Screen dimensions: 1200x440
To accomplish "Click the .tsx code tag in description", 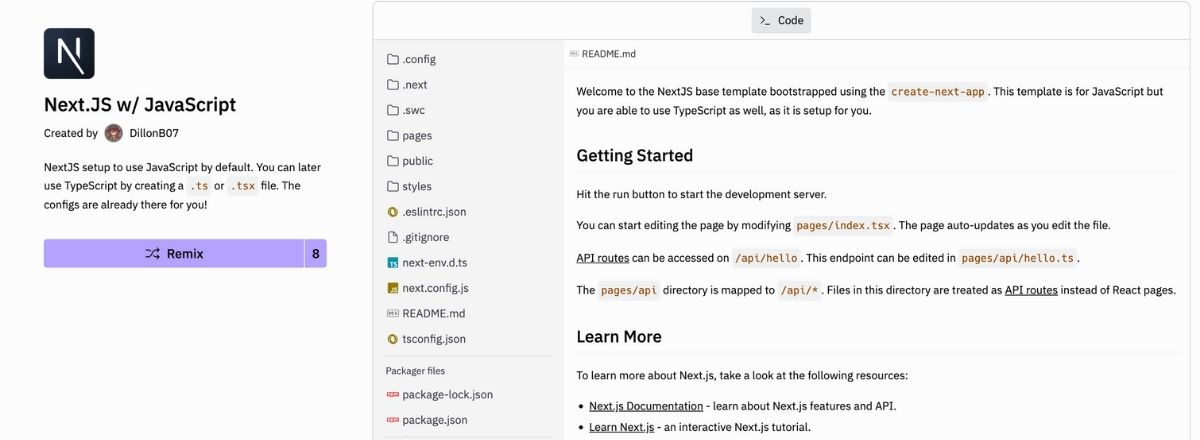I will click(x=243, y=186).
